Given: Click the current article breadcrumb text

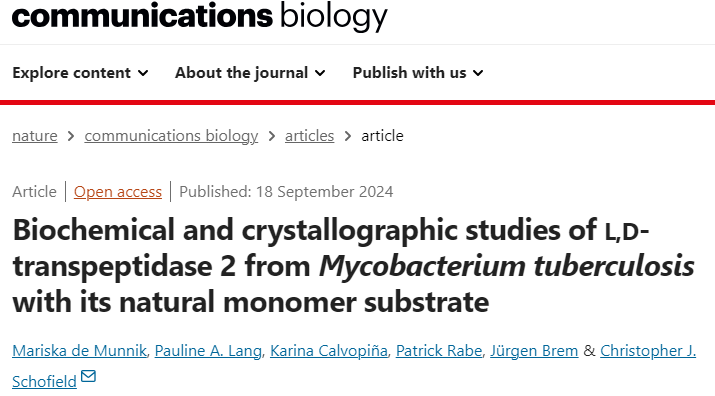Looking at the screenshot, I should click(382, 136).
